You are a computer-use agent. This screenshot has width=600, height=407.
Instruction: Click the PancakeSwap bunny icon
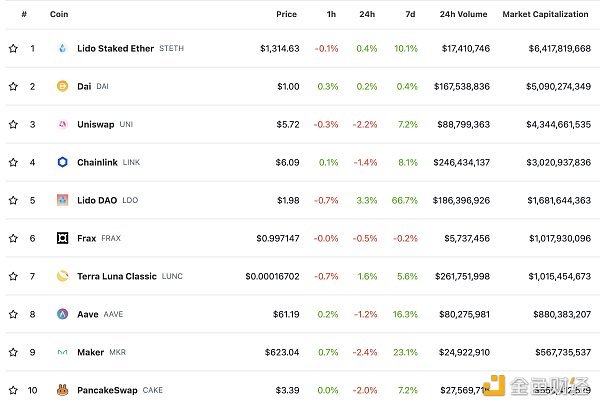point(61,390)
